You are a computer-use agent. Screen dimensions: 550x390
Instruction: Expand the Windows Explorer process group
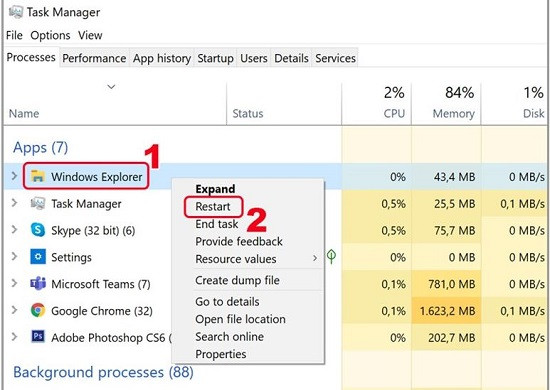14,176
